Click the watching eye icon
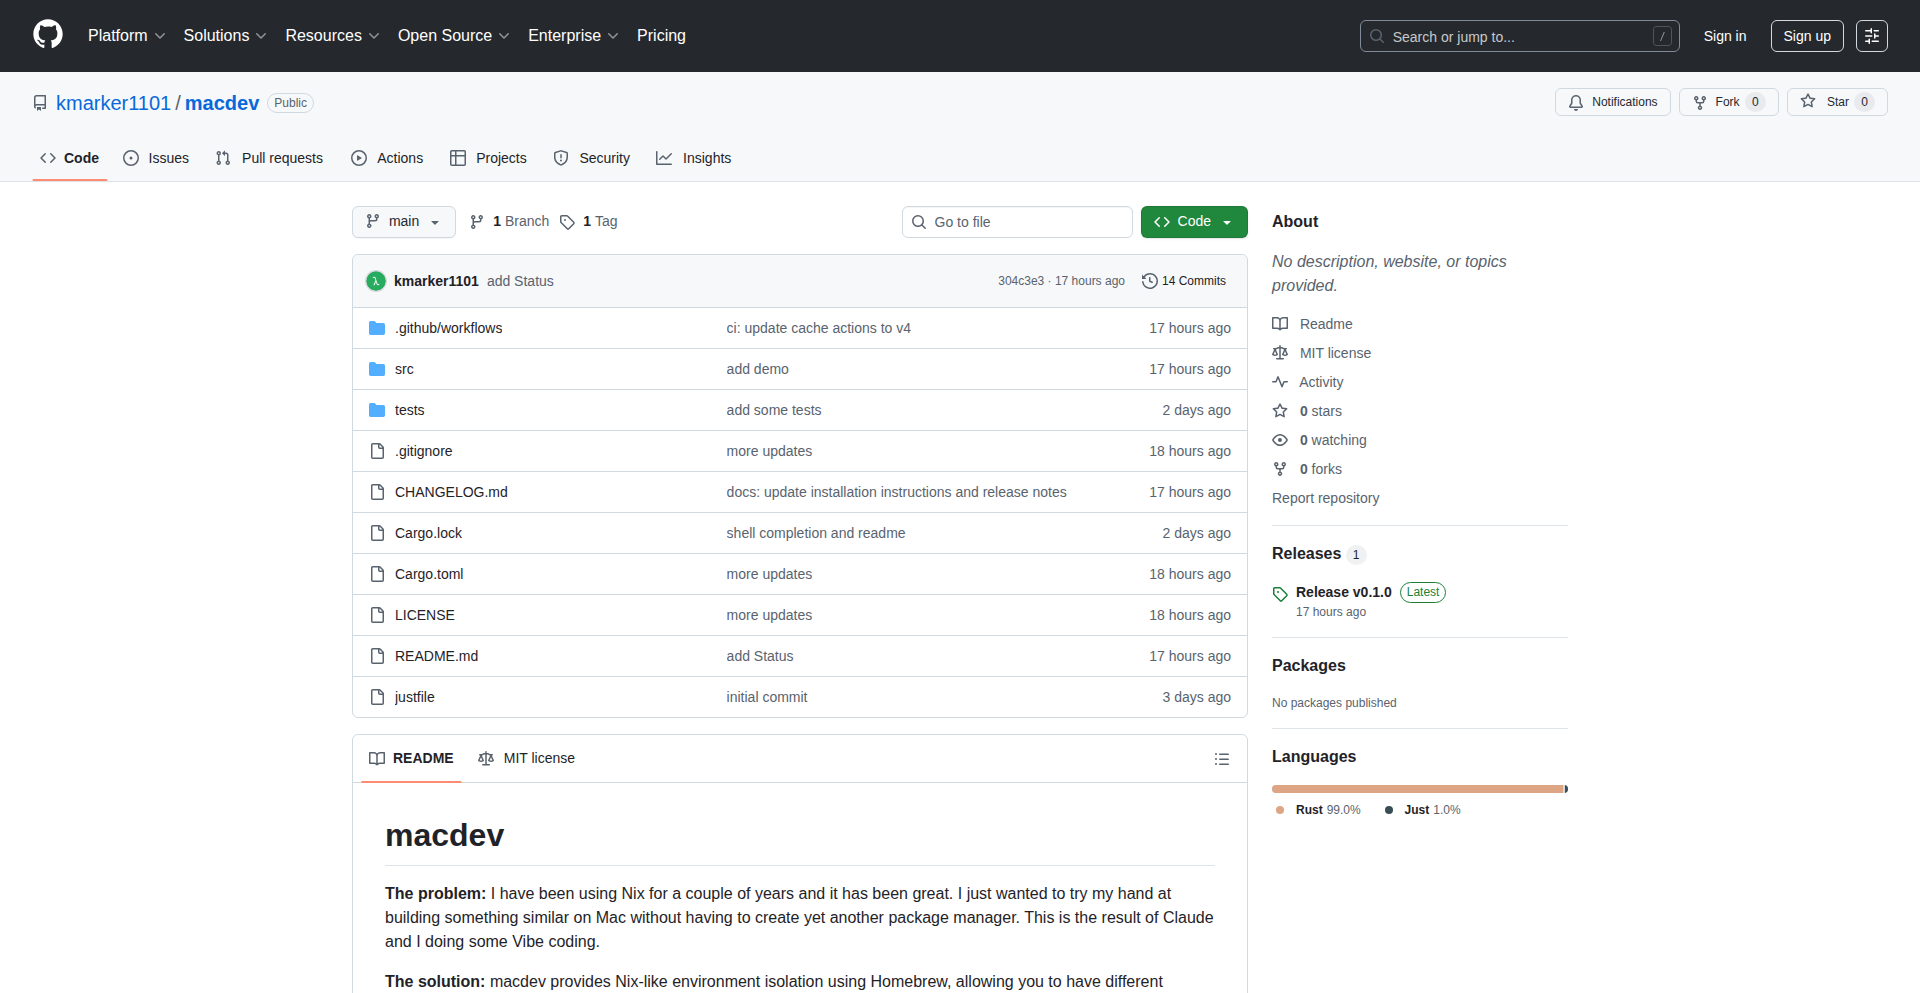 point(1280,440)
